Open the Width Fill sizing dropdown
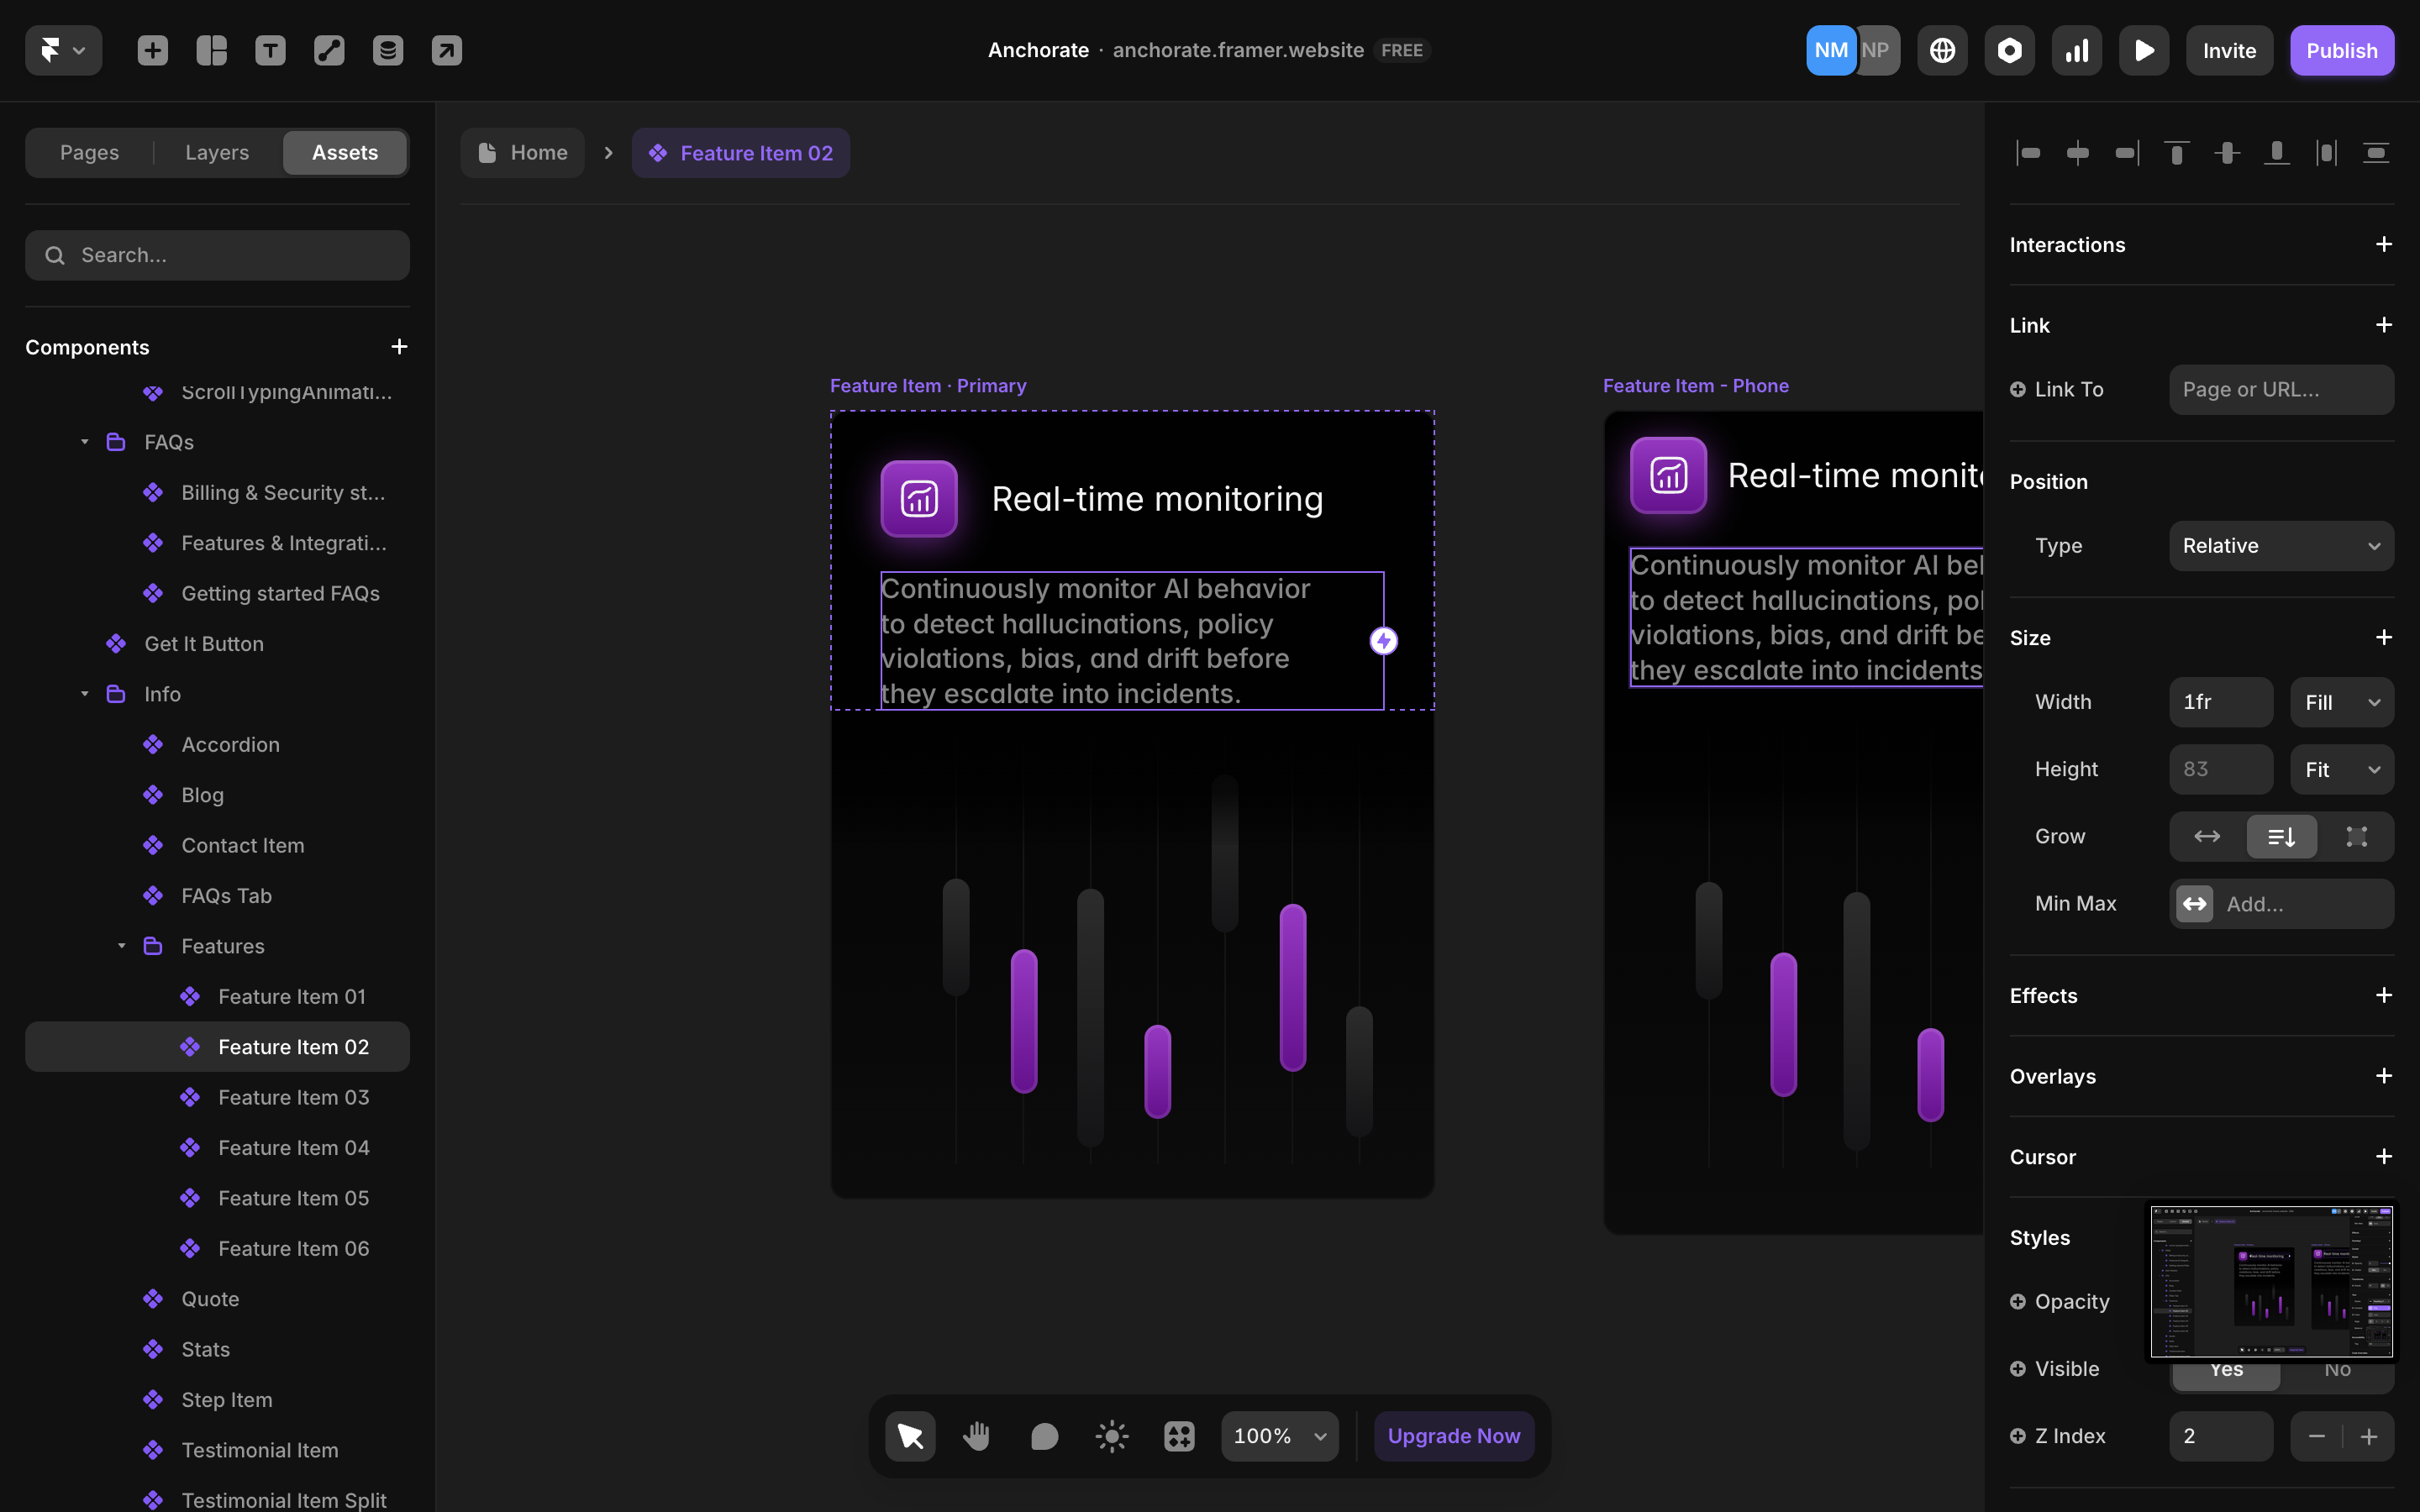 2341,702
